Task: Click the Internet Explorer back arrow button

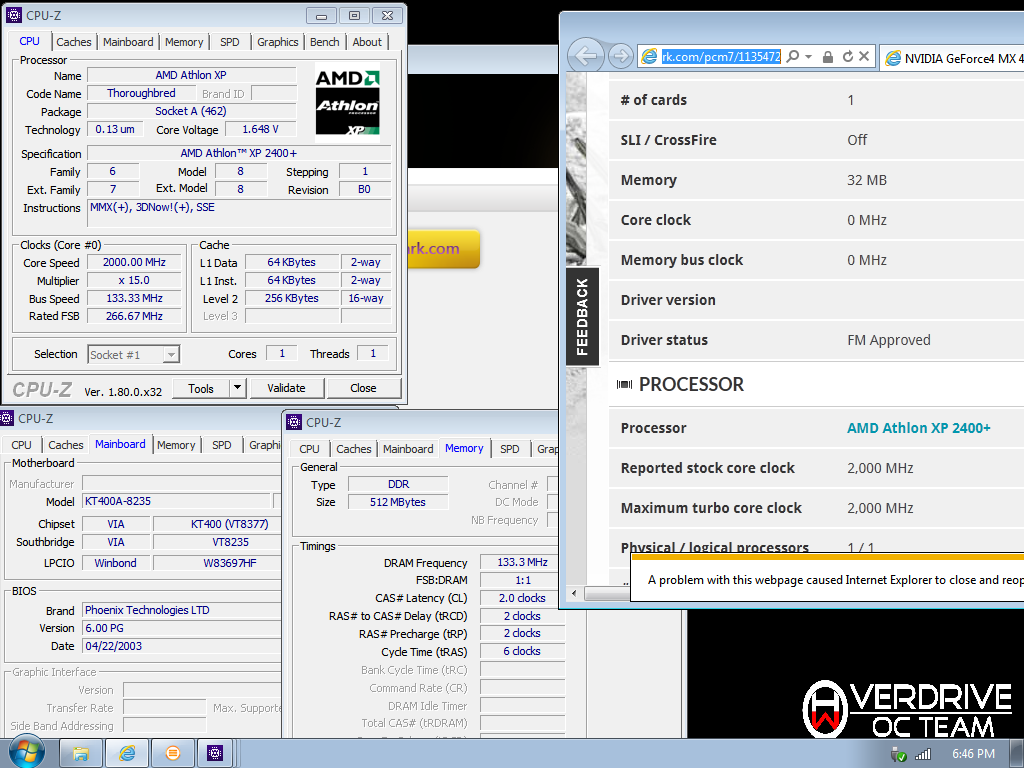Action: pos(585,56)
